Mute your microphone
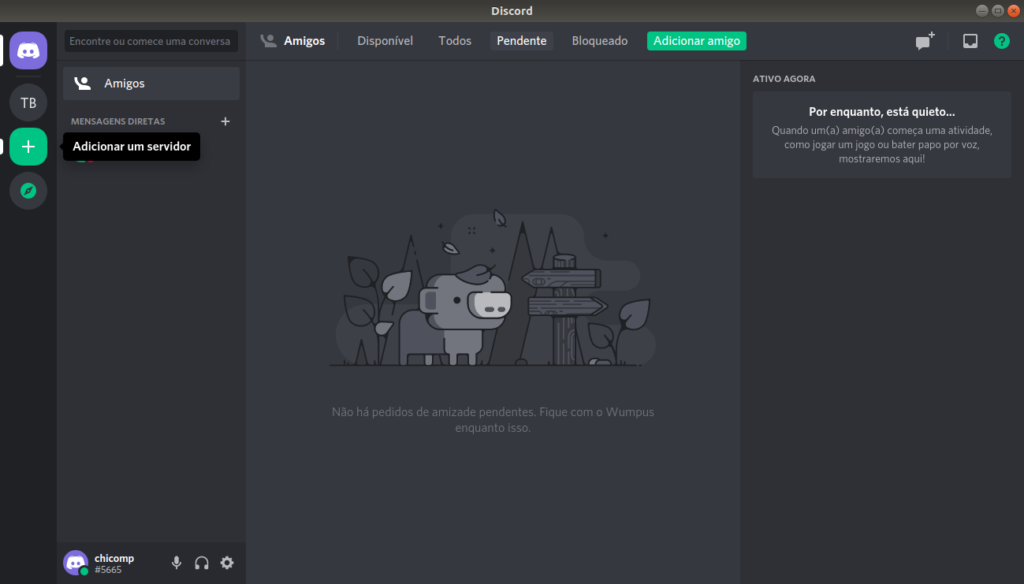 click(x=177, y=562)
